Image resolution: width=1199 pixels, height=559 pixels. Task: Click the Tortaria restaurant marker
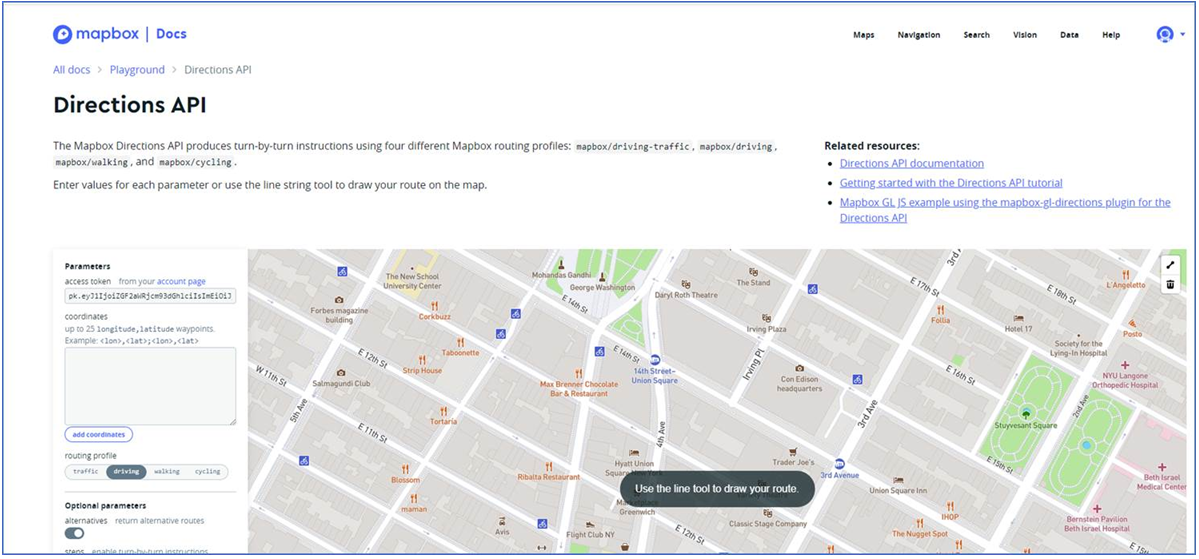click(443, 411)
